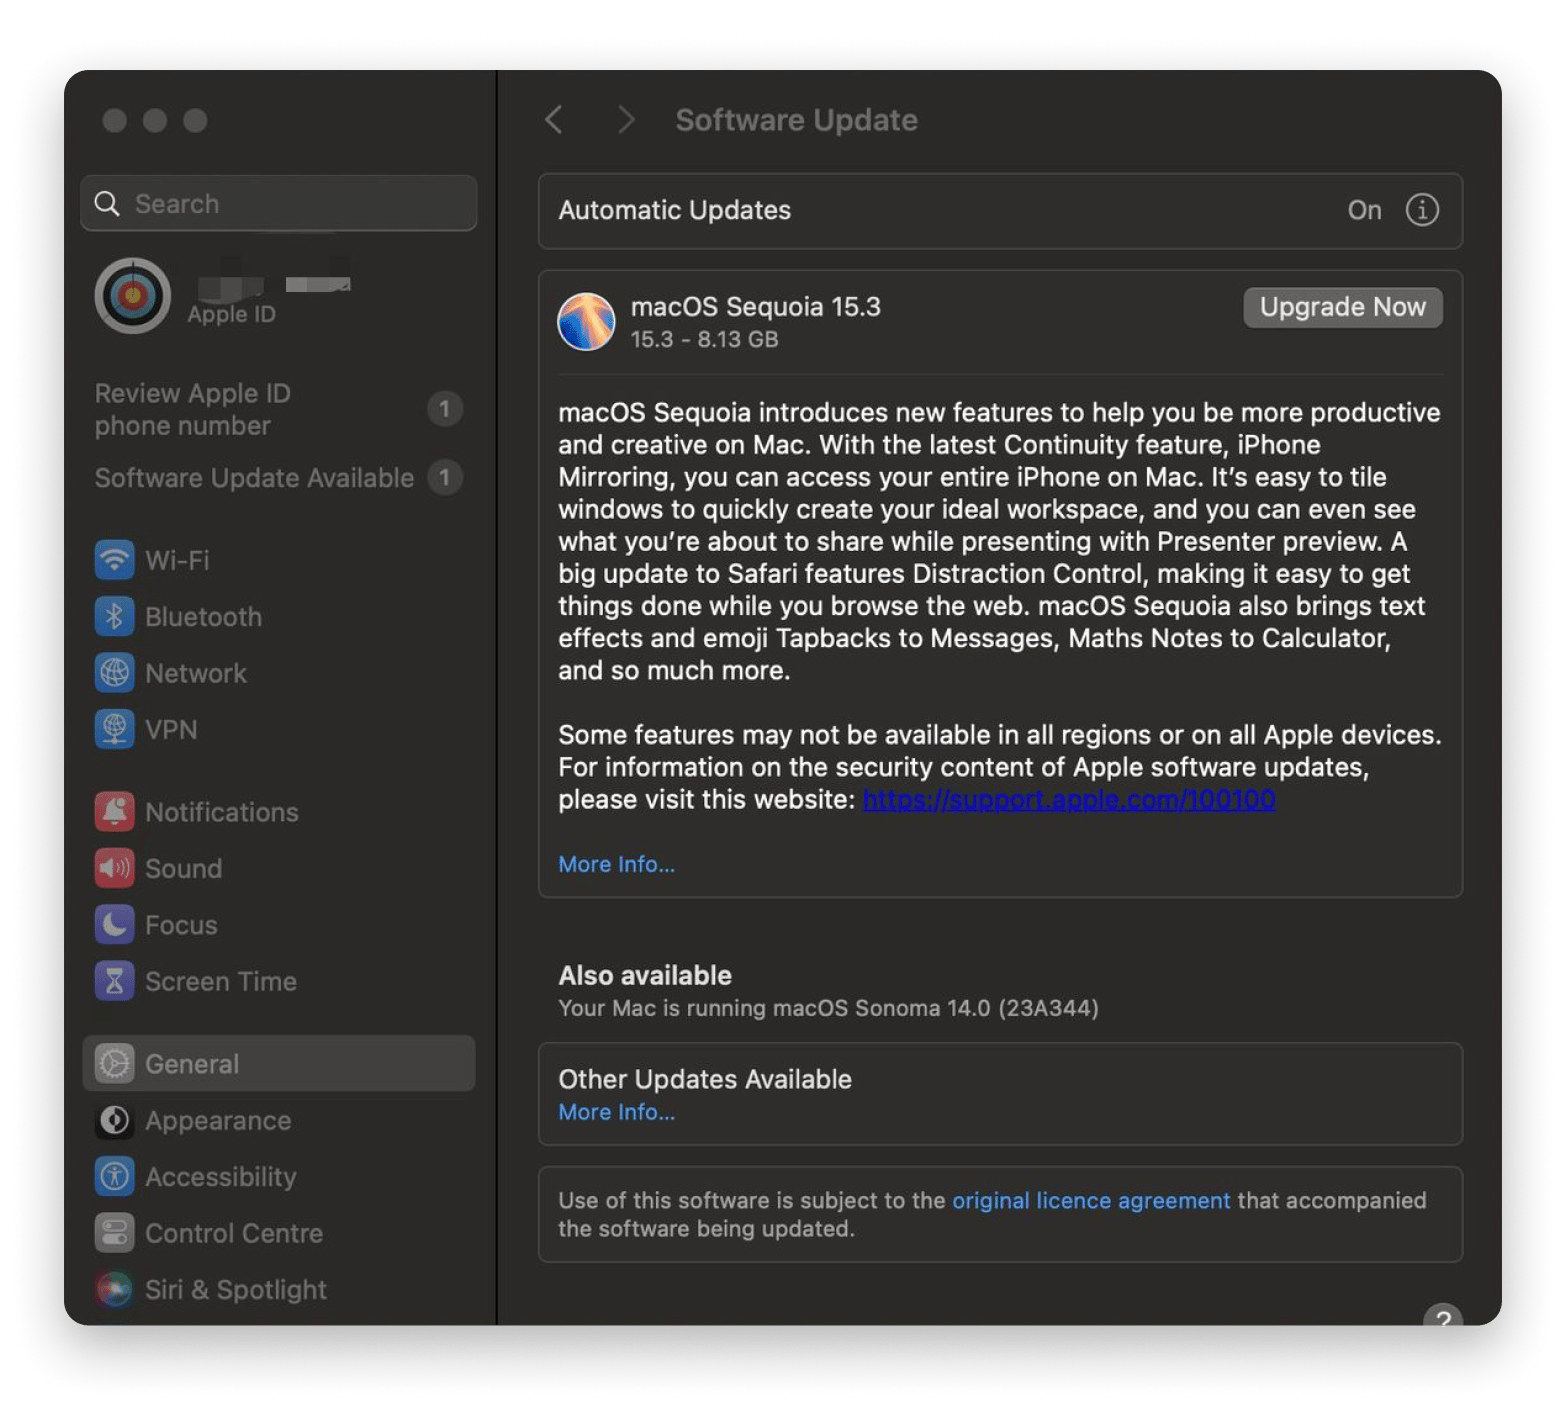This screenshot has height=1418, width=1560.
Task: Click the macOS Sequoia update icon
Action: pyautogui.click(x=586, y=322)
